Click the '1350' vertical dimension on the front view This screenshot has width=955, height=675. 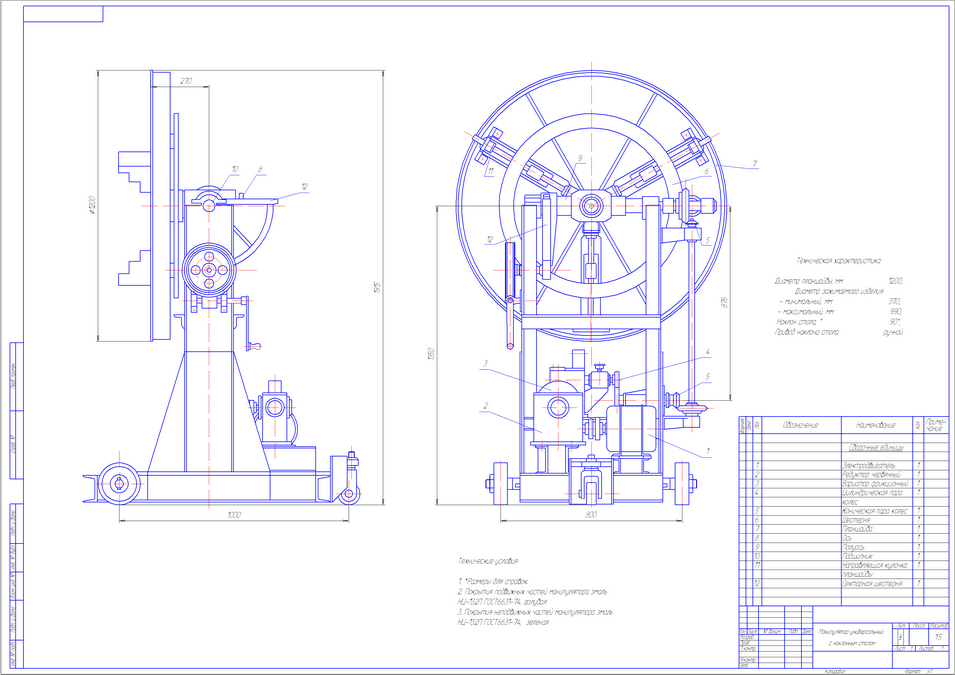[431, 354]
